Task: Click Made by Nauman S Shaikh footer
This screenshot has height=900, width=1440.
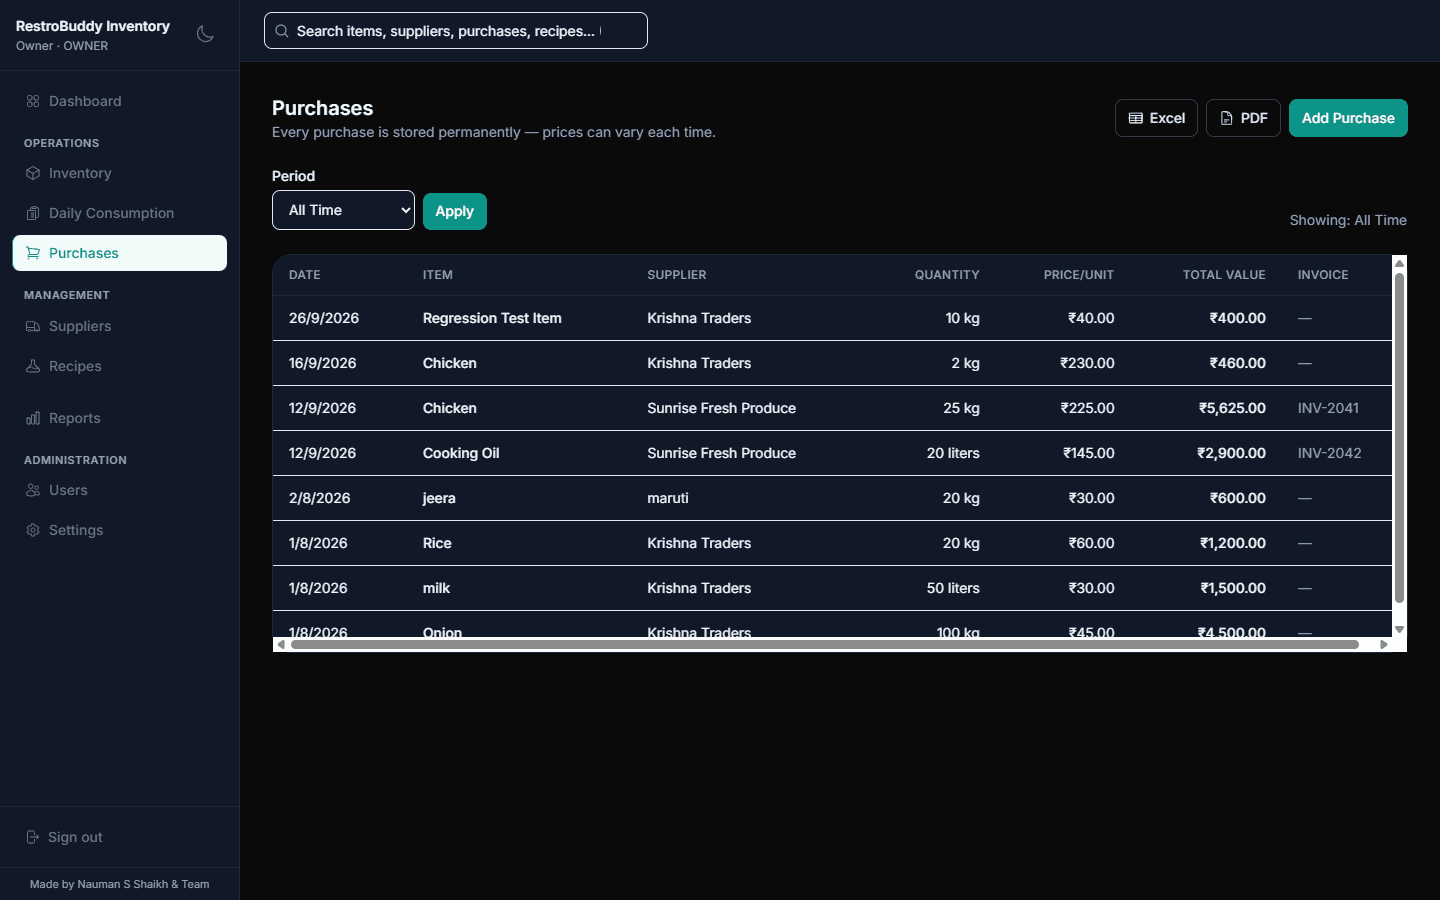Action: (120, 884)
